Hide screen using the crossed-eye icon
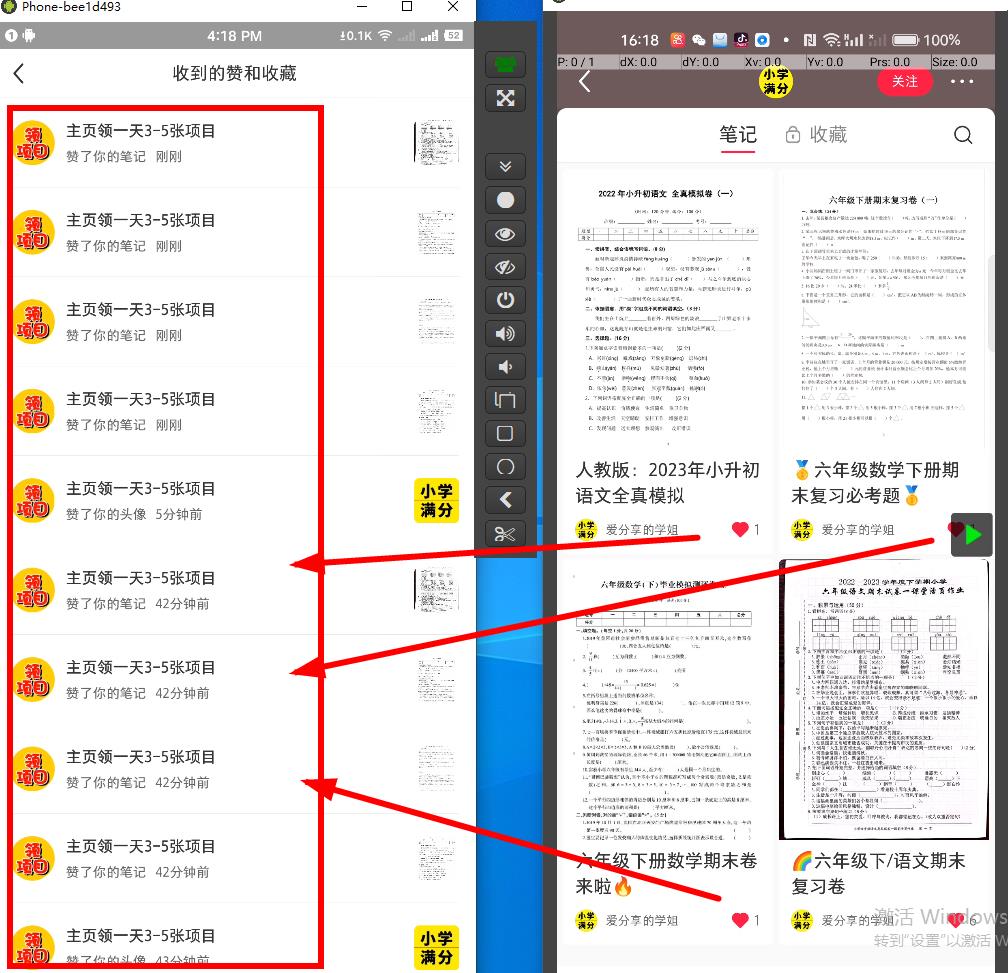The width and height of the screenshot is (1008, 973). click(505, 267)
